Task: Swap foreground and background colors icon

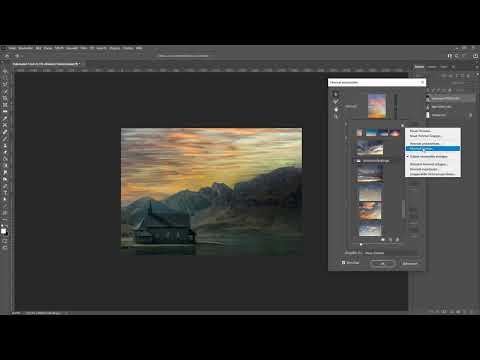Action: tap(7, 226)
